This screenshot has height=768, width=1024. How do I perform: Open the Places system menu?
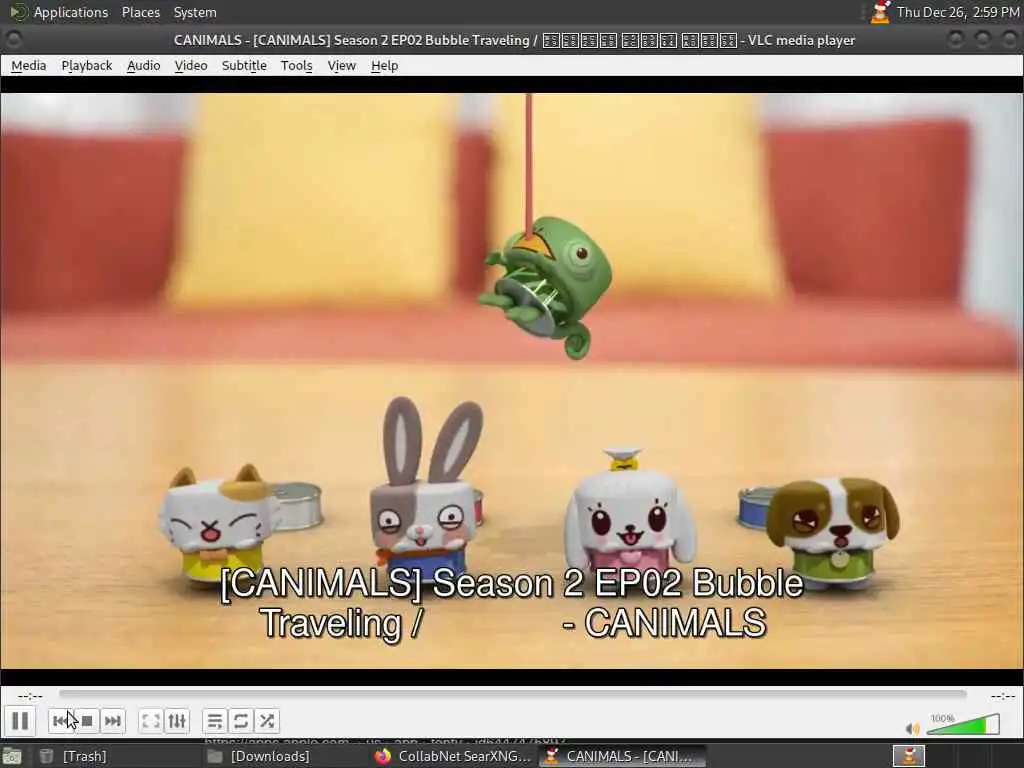point(141,12)
